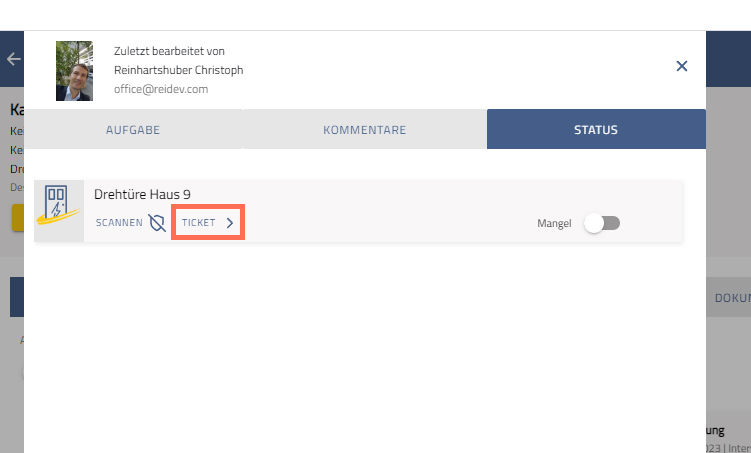Click the yellow button behind the dialog
751x453 pixels.
click(17, 218)
